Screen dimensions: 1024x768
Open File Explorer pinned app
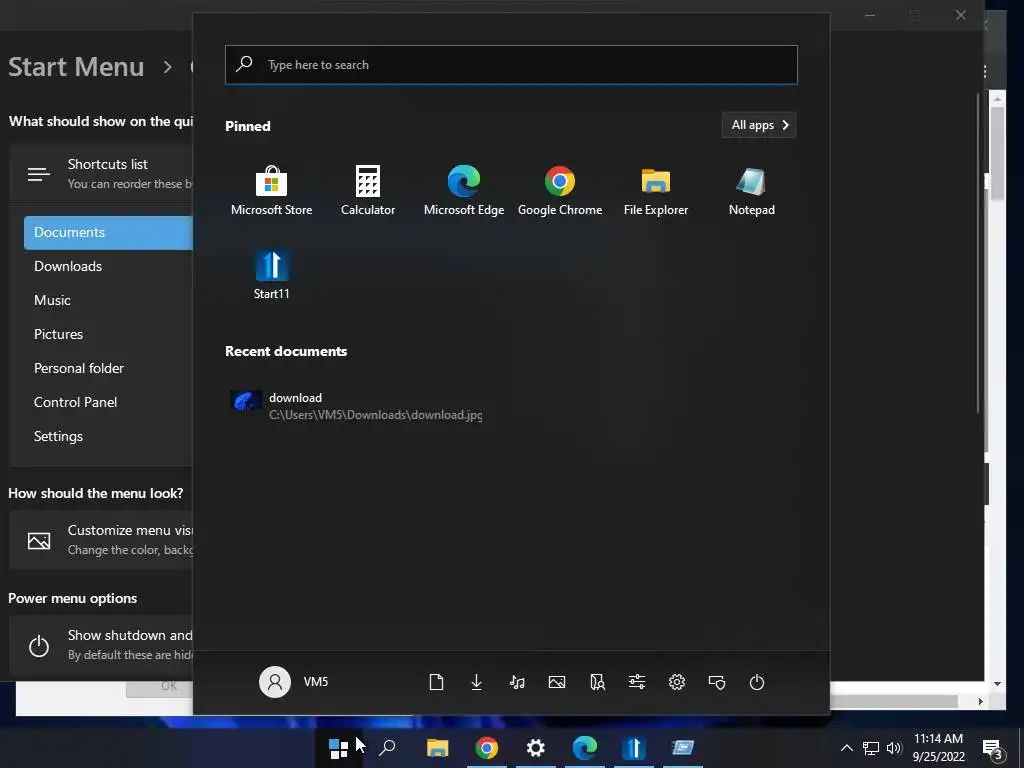coord(656,190)
